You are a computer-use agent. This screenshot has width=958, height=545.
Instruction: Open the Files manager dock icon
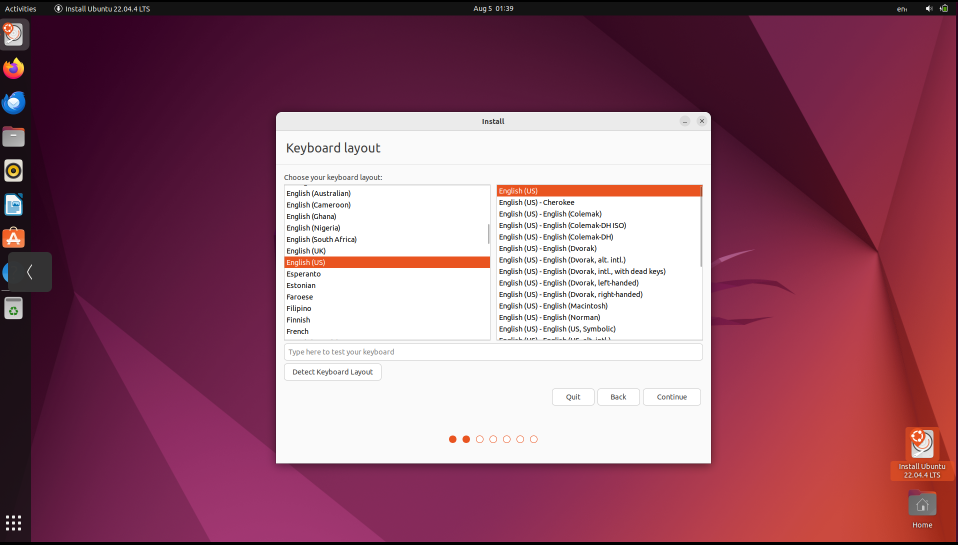click(x=13, y=136)
